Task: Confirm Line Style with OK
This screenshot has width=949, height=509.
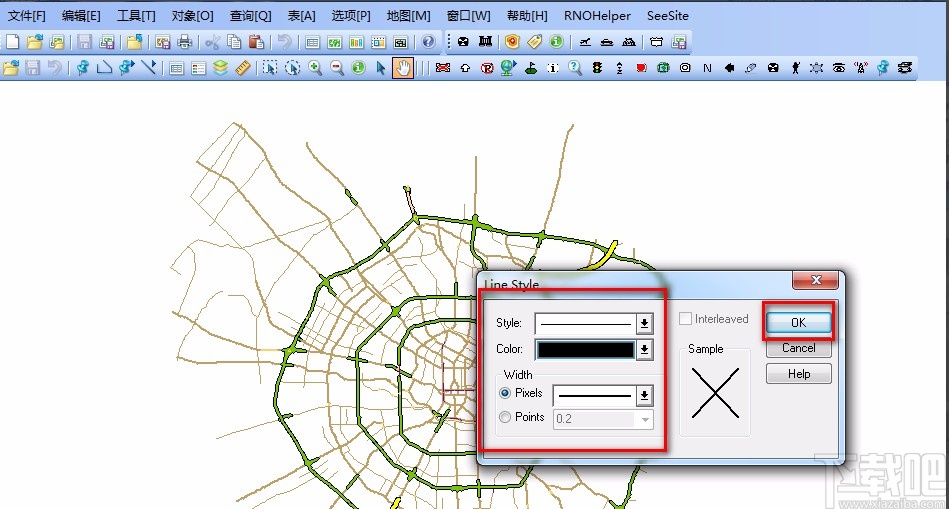Action: (798, 323)
